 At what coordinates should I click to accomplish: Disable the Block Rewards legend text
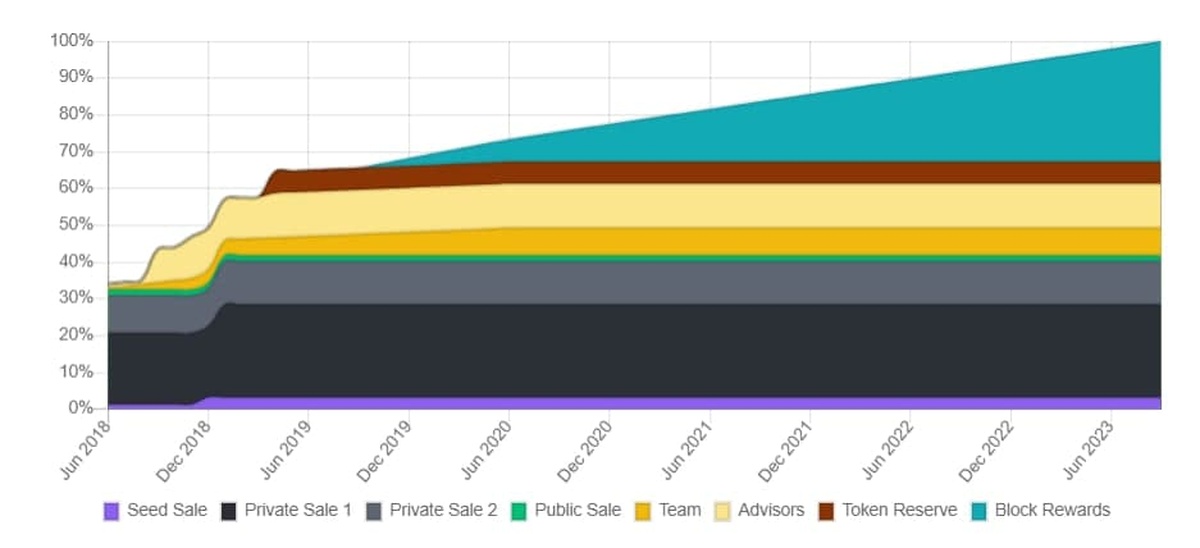pos(1052,510)
